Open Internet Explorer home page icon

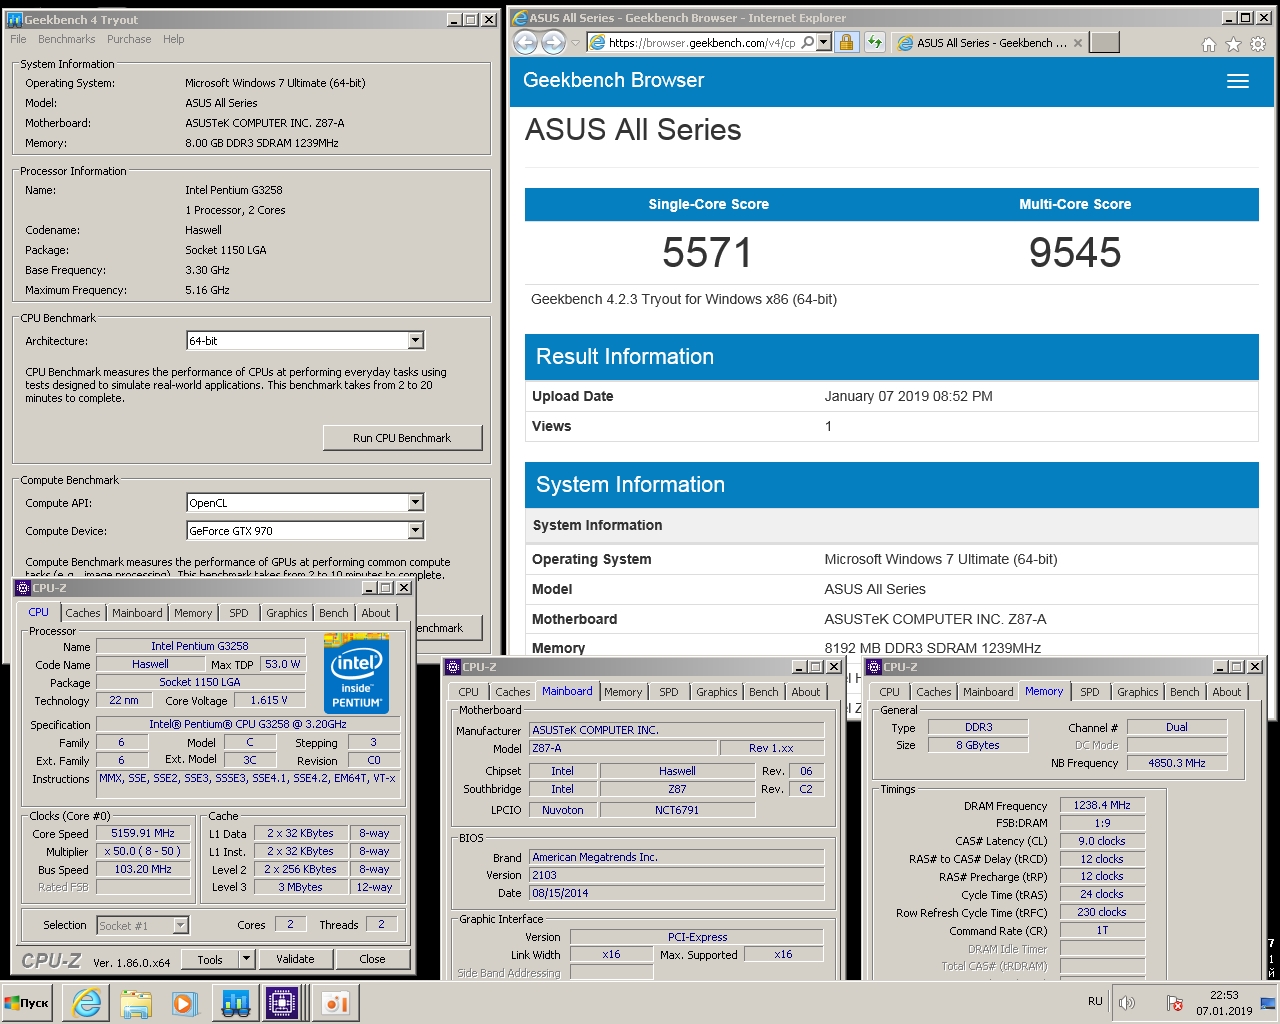click(x=1208, y=44)
